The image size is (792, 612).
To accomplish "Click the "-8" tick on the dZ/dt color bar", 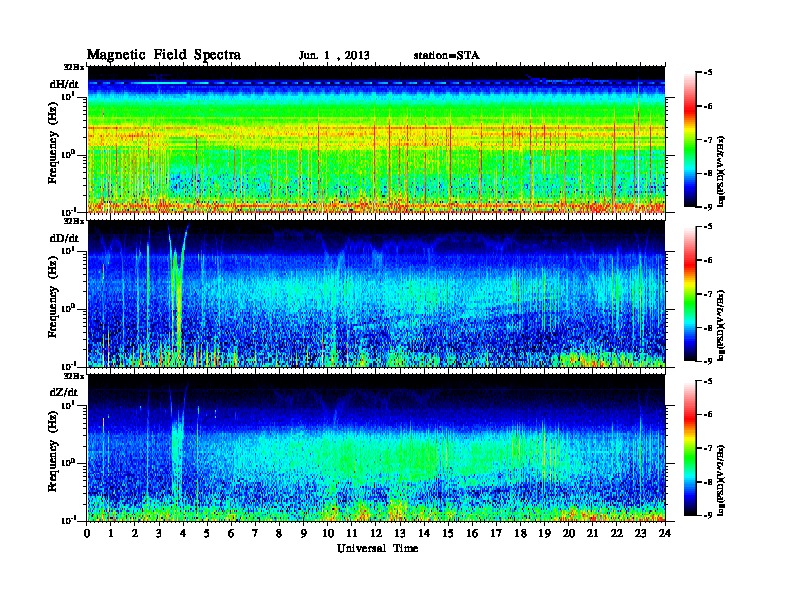I will [x=708, y=482].
